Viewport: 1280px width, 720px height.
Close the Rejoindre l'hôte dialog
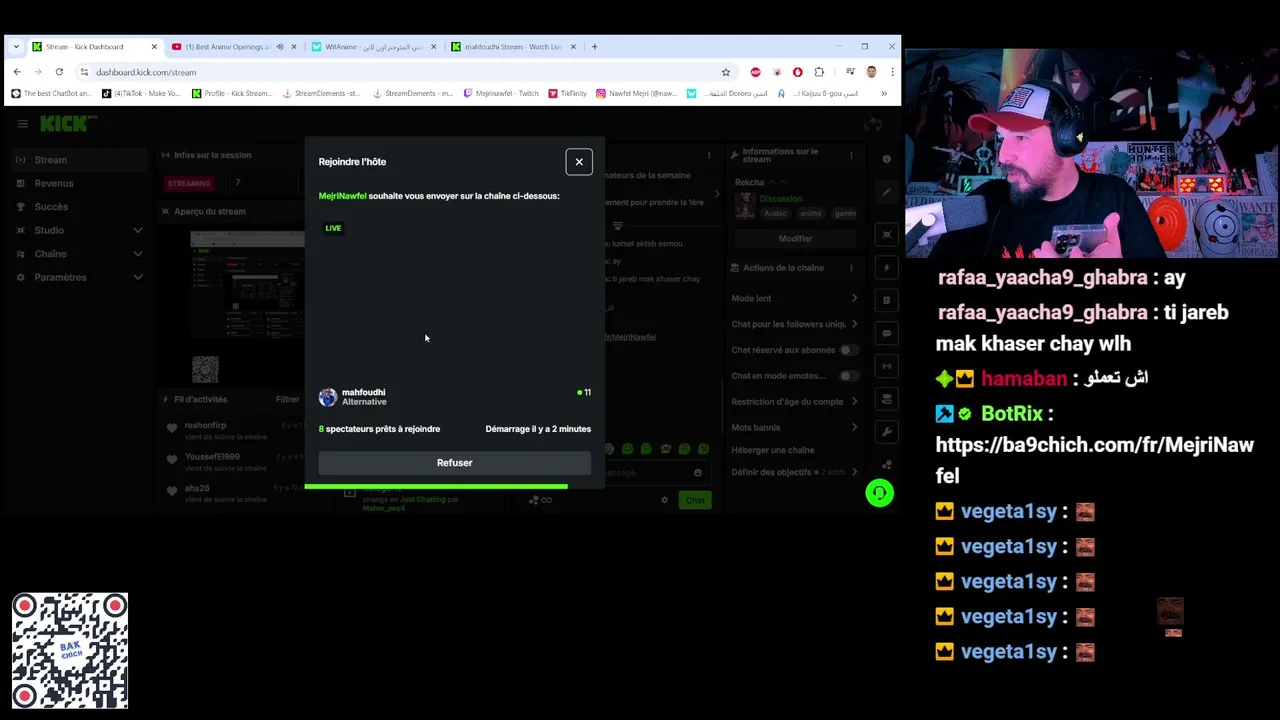point(579,162)
